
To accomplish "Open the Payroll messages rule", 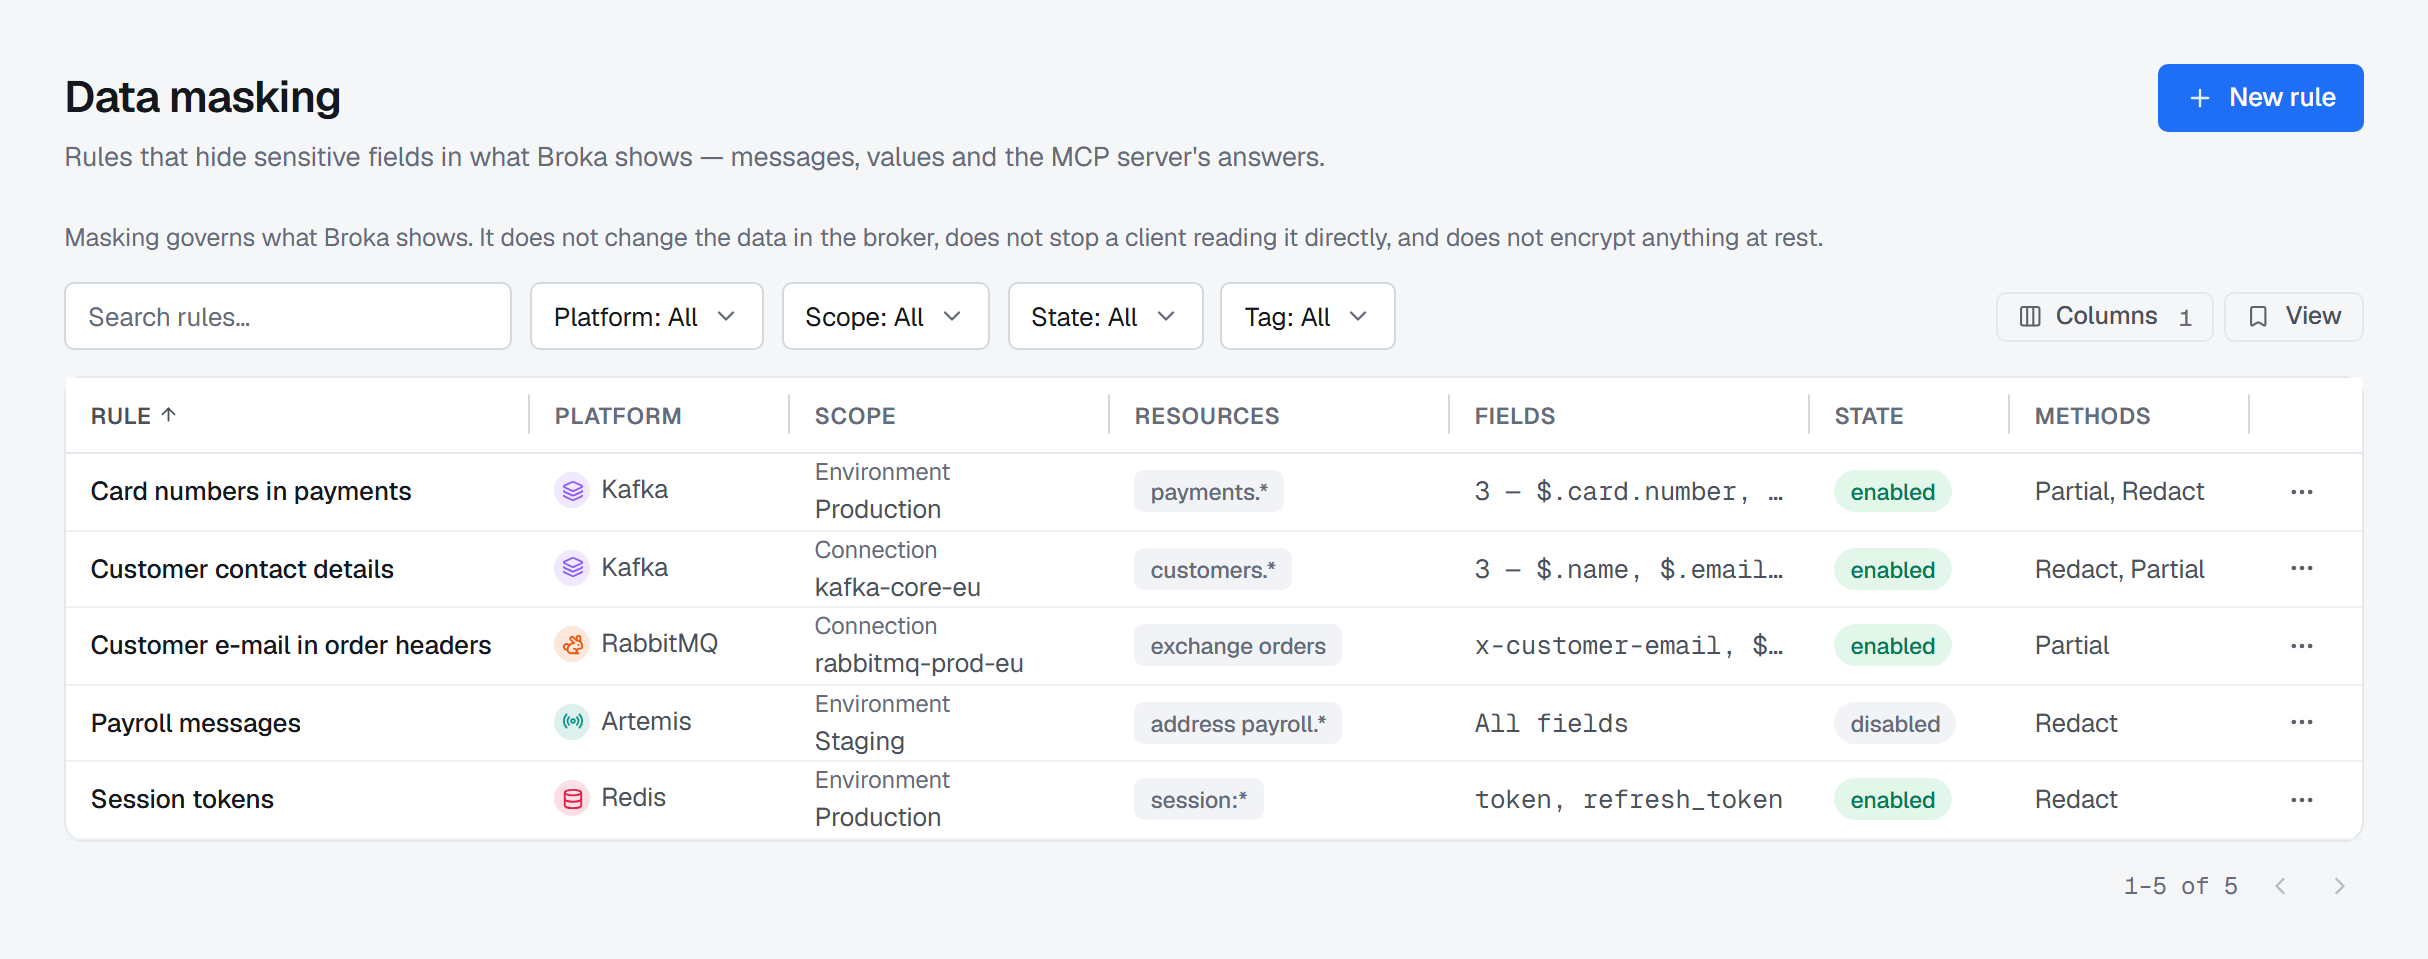I will pos(196,723).
